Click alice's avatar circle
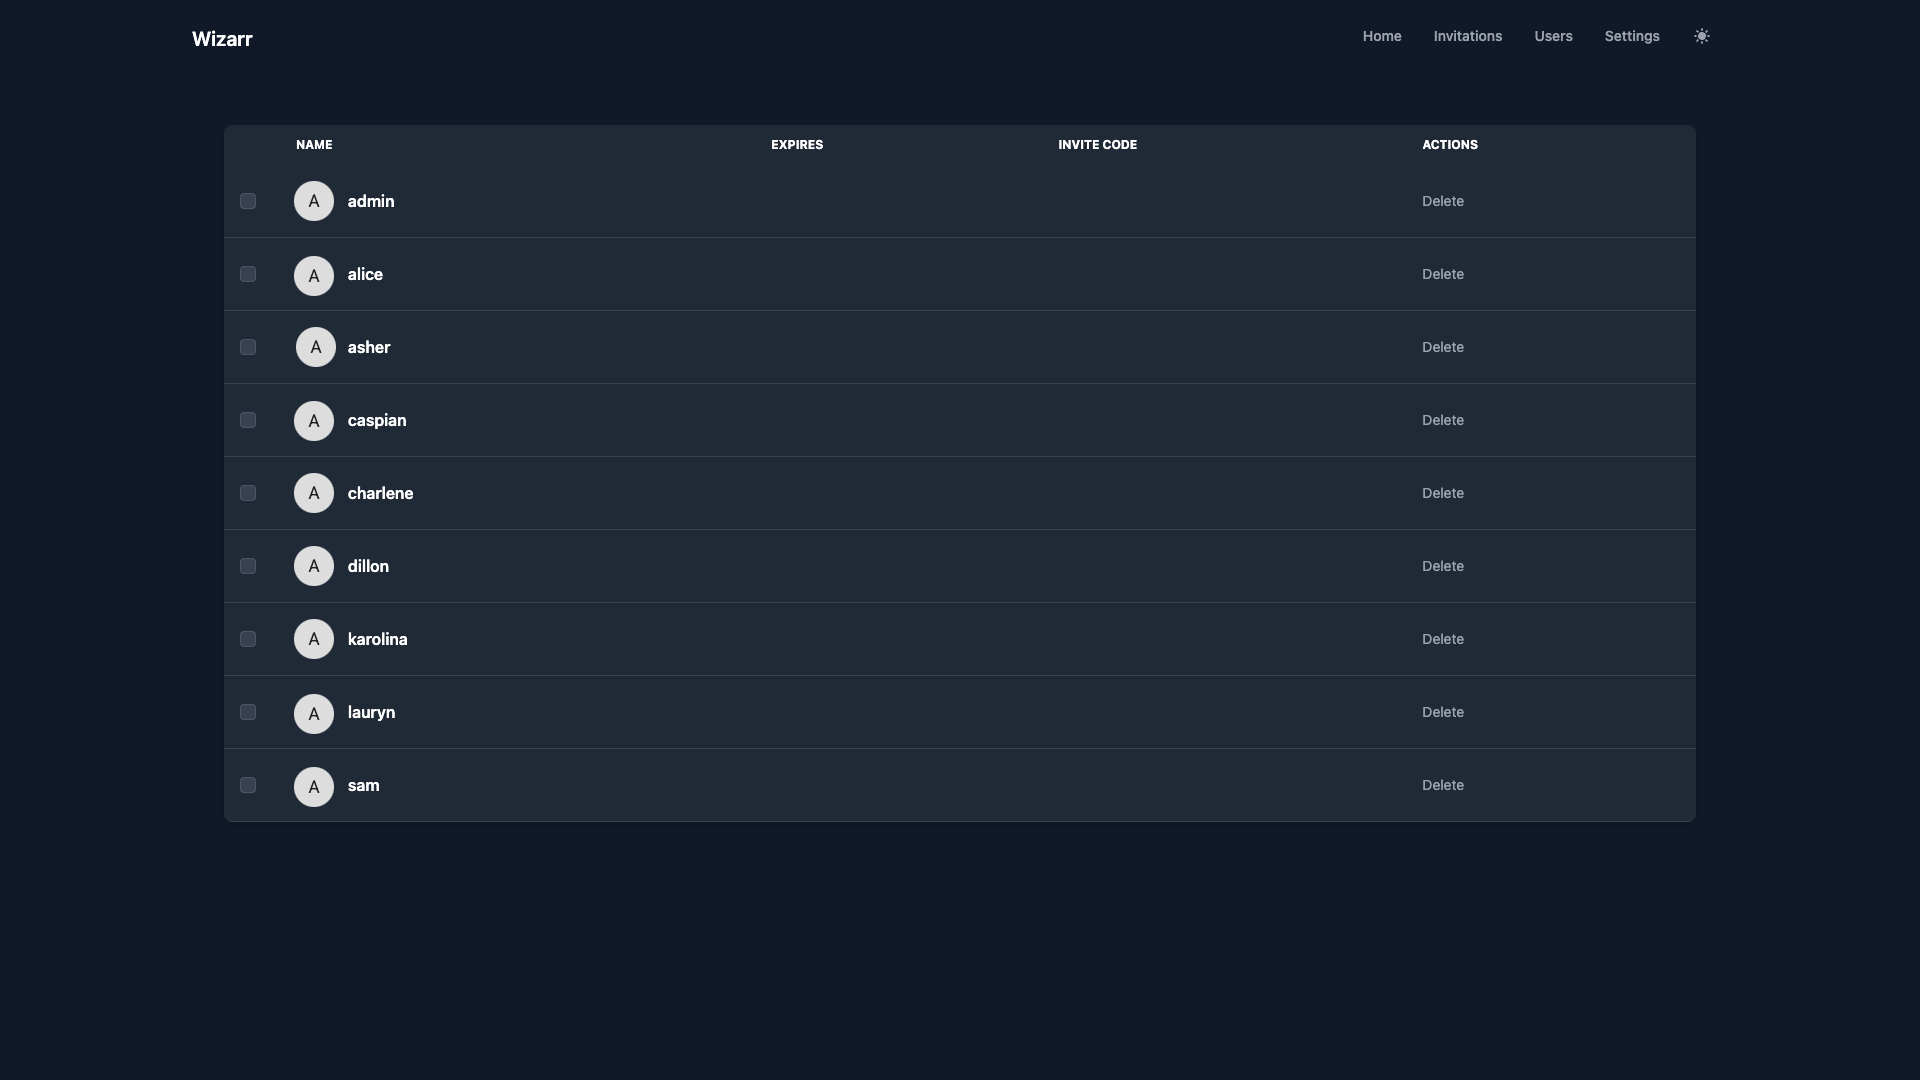1920x1080 pixels. 313,275
